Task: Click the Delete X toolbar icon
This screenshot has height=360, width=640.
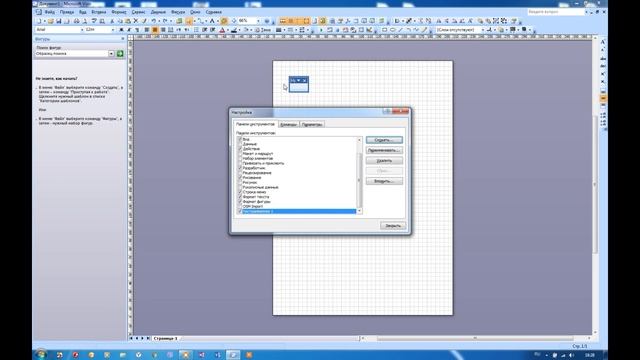Action: click(136, 21)
